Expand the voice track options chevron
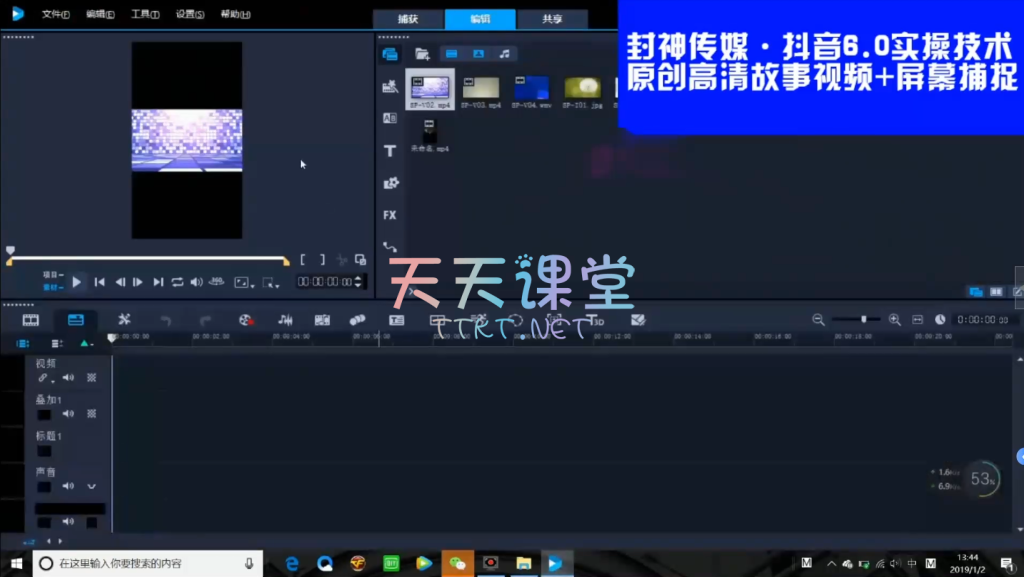 point(91,487)
